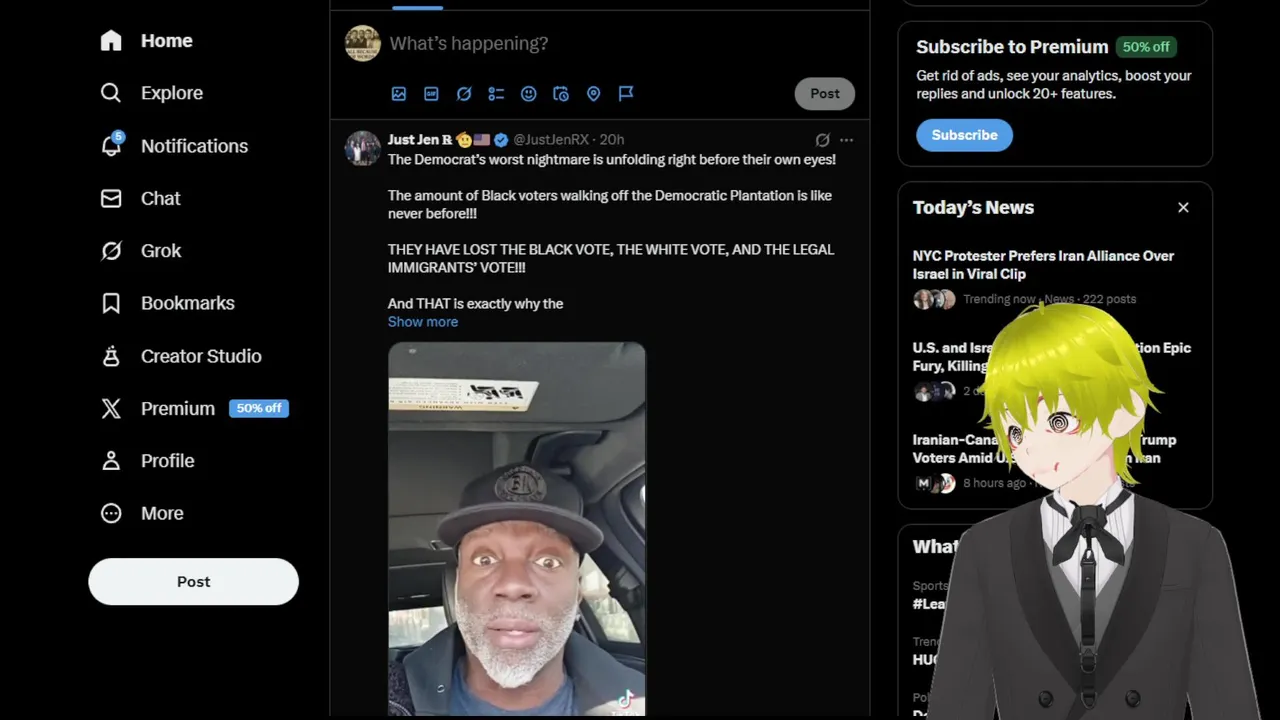Open the Grok action on Just Jen's post
This screenshot has height=720, width=1280.
point(822,140)
